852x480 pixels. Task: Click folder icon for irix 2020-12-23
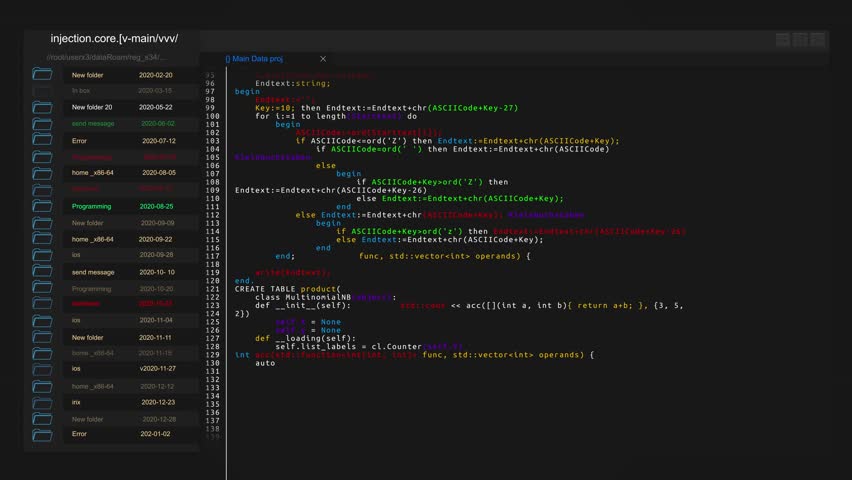coord(42,403)
